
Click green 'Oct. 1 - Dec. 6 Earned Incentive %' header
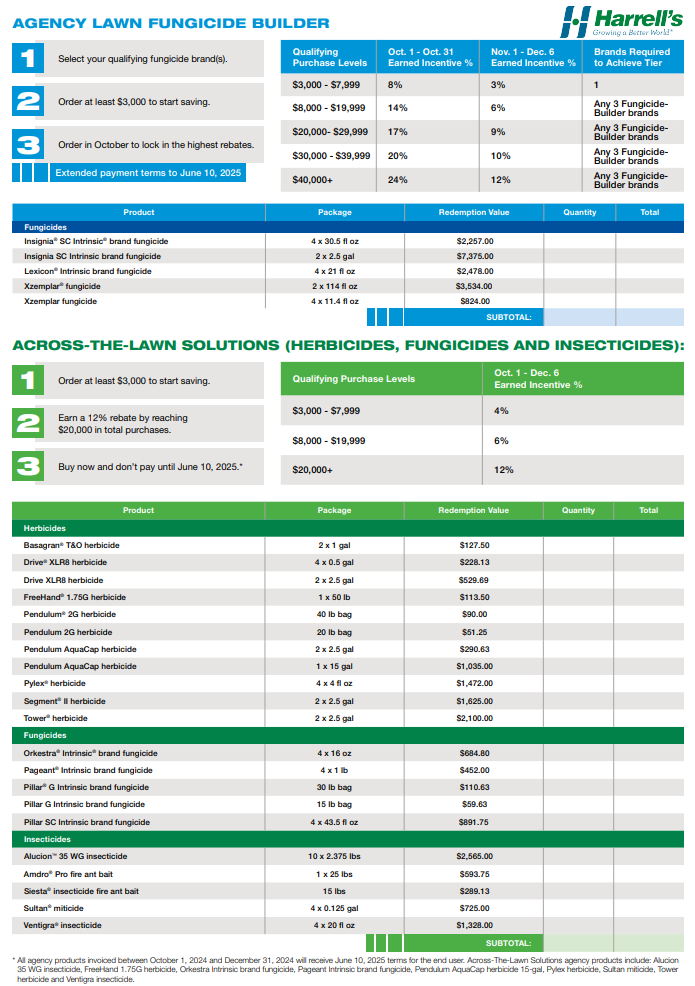pos(583,379)
